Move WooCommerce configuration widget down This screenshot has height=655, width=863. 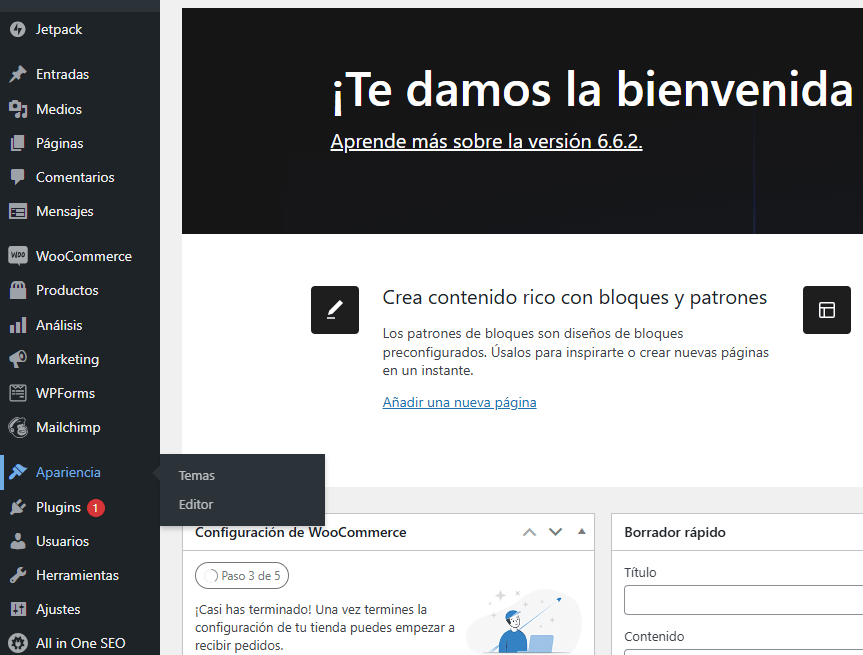pyautogui.click(x=555, y=532)
